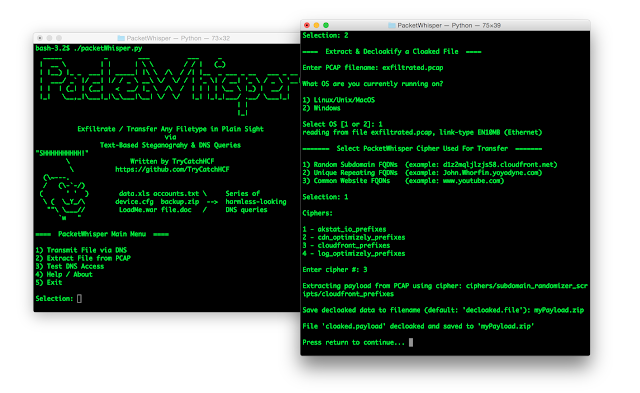Click the front terminal's 'PacketWhisper — Python — 75×39' title

[x=449, y=25]
